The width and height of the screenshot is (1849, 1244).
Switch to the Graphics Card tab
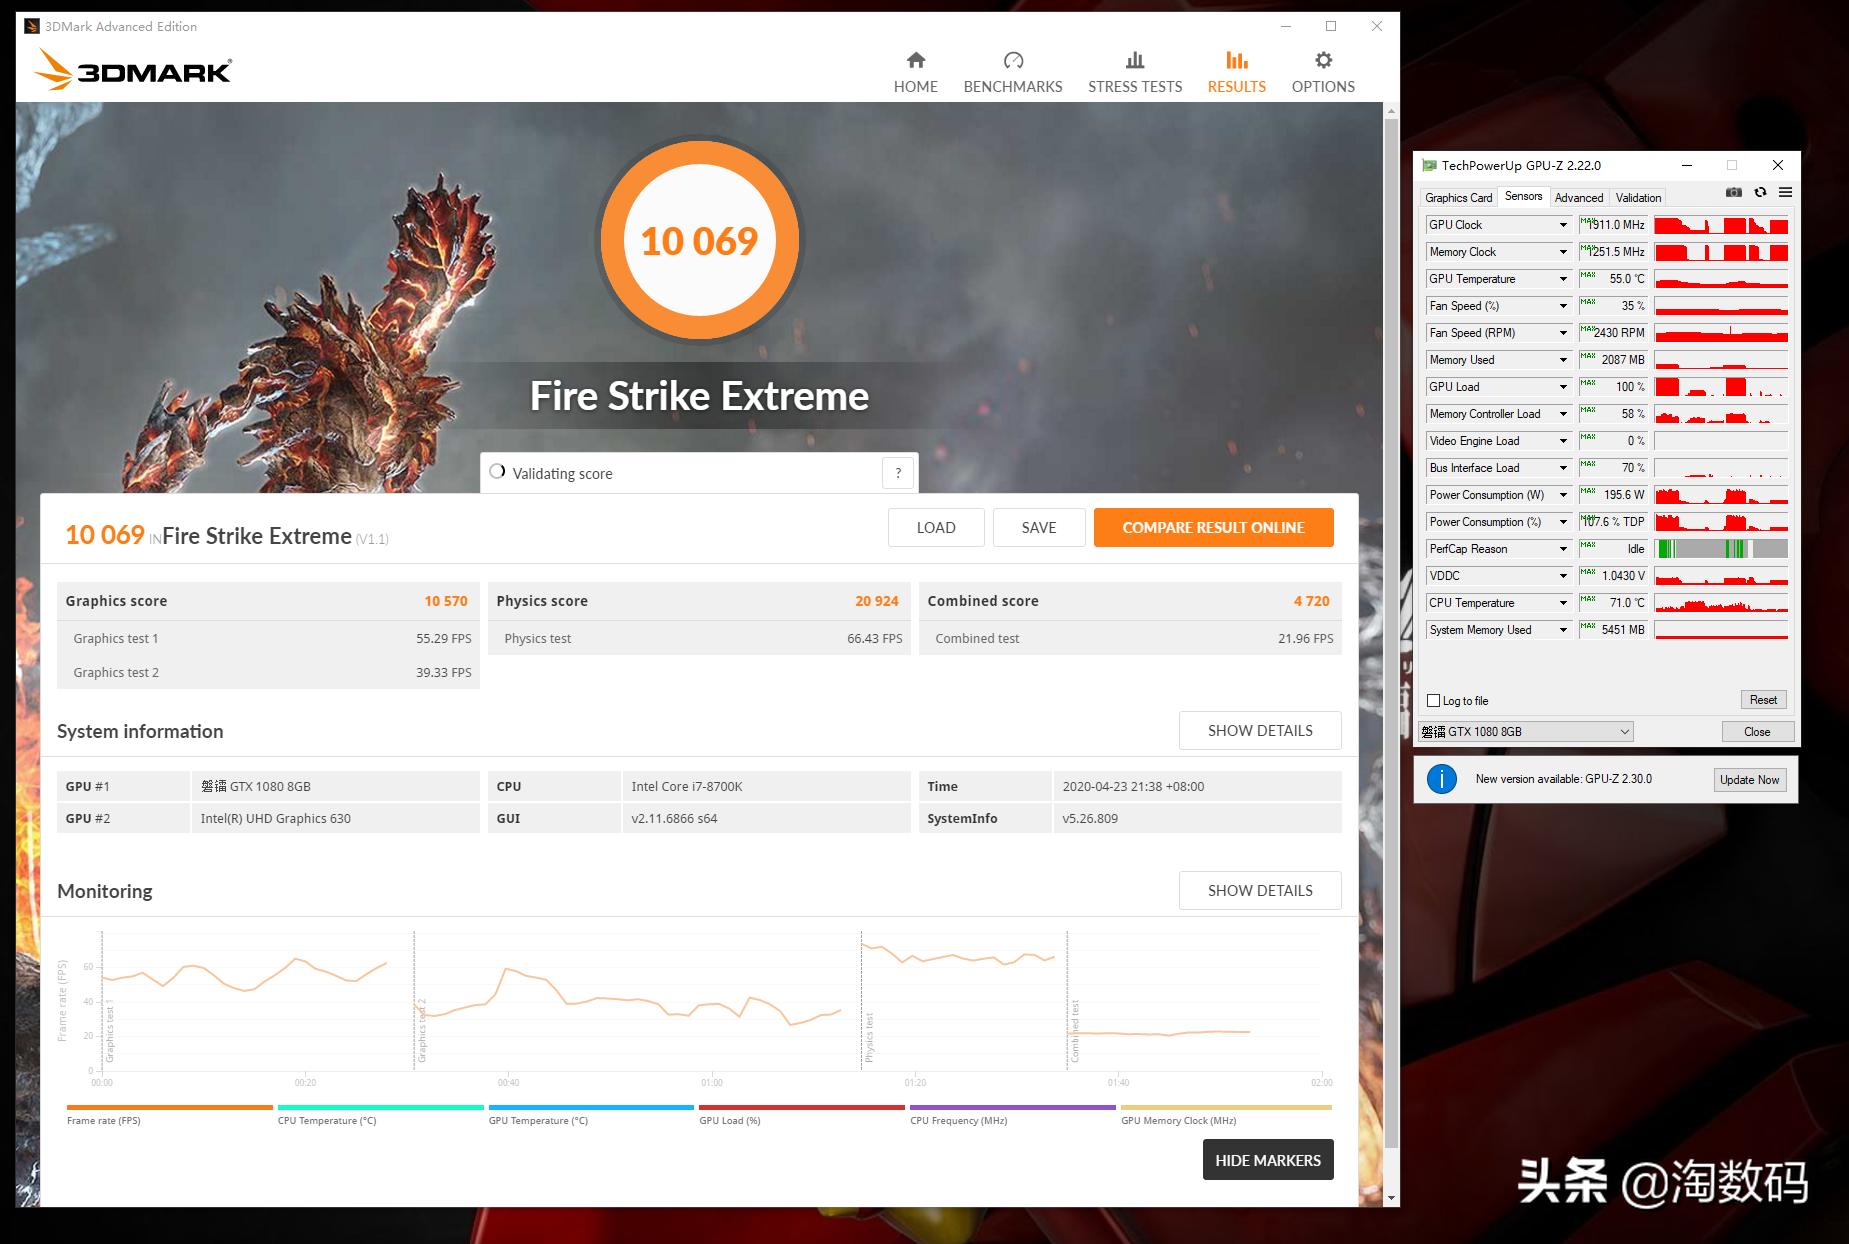pyautogui.click(x=1458, y=198)
